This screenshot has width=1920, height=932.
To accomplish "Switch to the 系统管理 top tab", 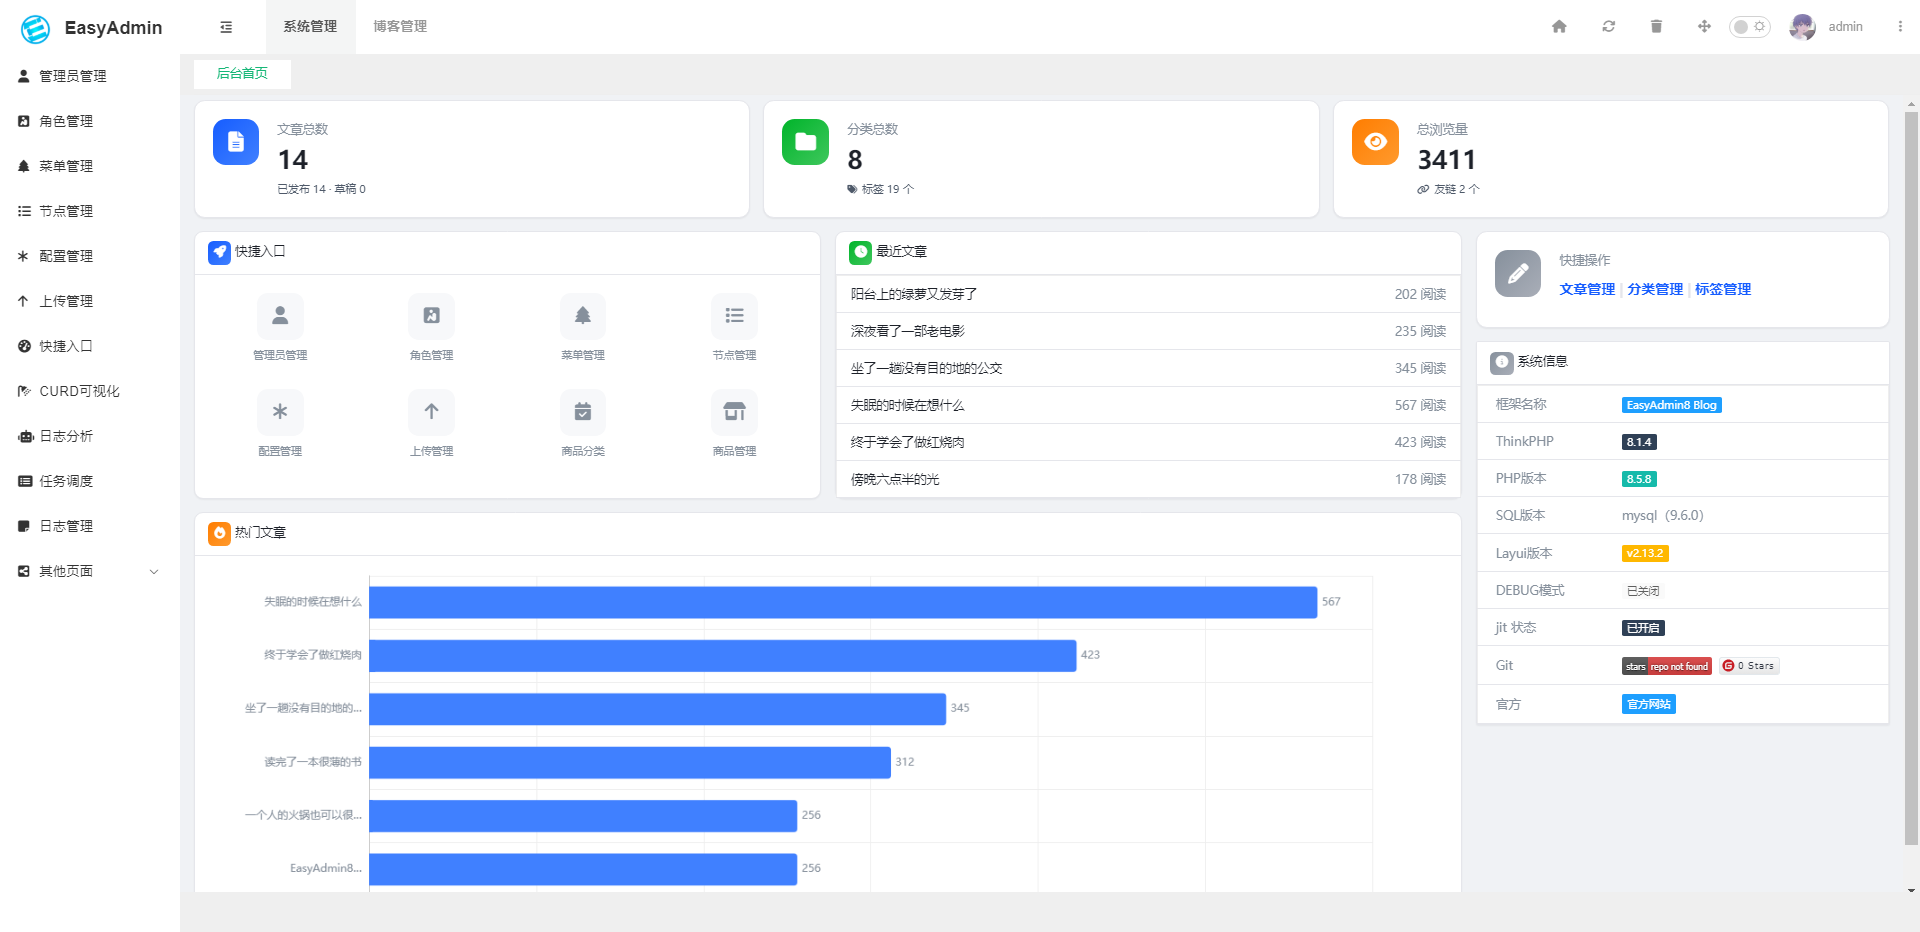I will pyautogui.click(x=310, y=27).
